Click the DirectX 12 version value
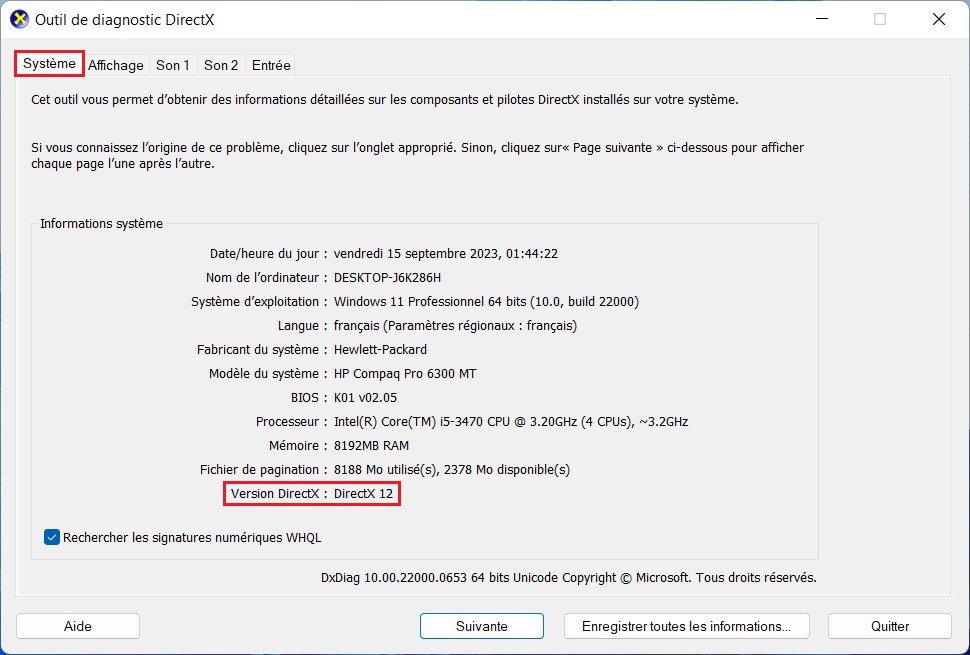 [363, 494]
